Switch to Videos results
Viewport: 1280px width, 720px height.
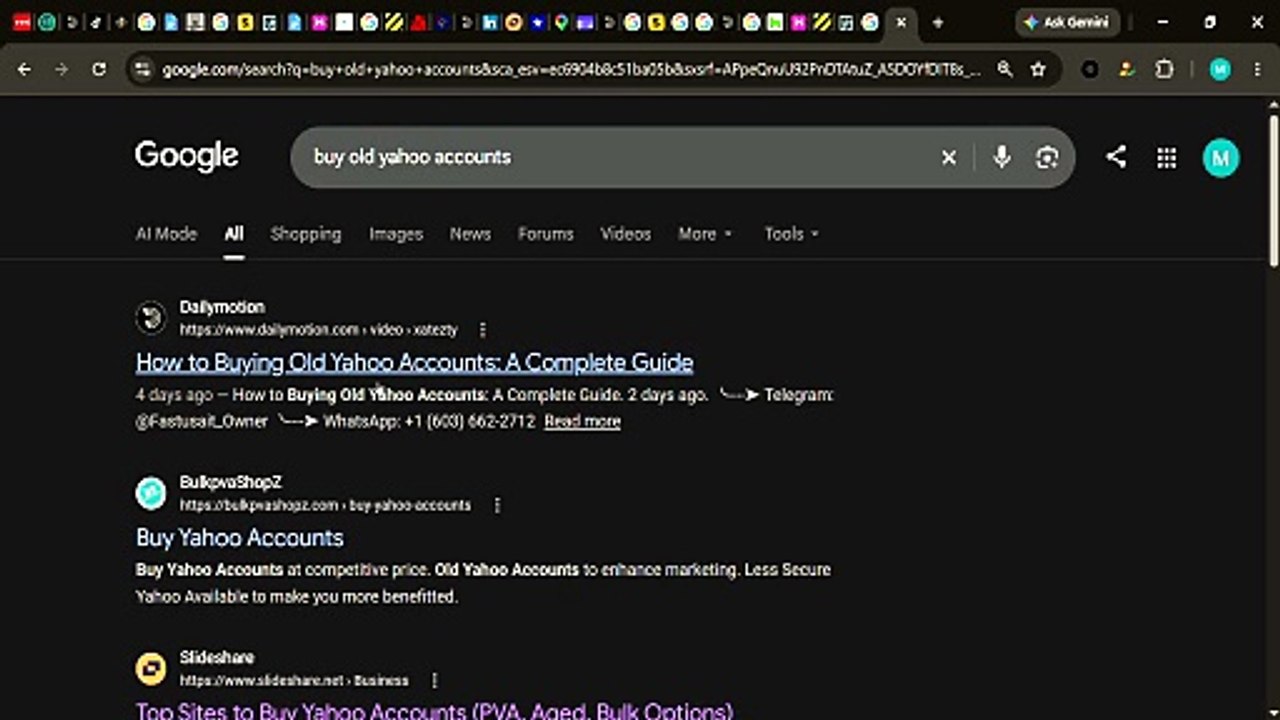pos(625,233)
